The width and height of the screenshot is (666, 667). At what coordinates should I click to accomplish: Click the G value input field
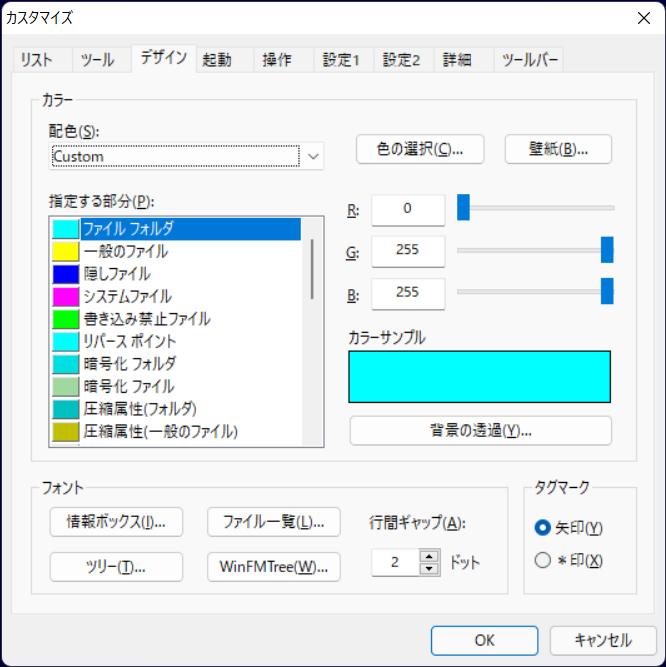click(408, 251)
